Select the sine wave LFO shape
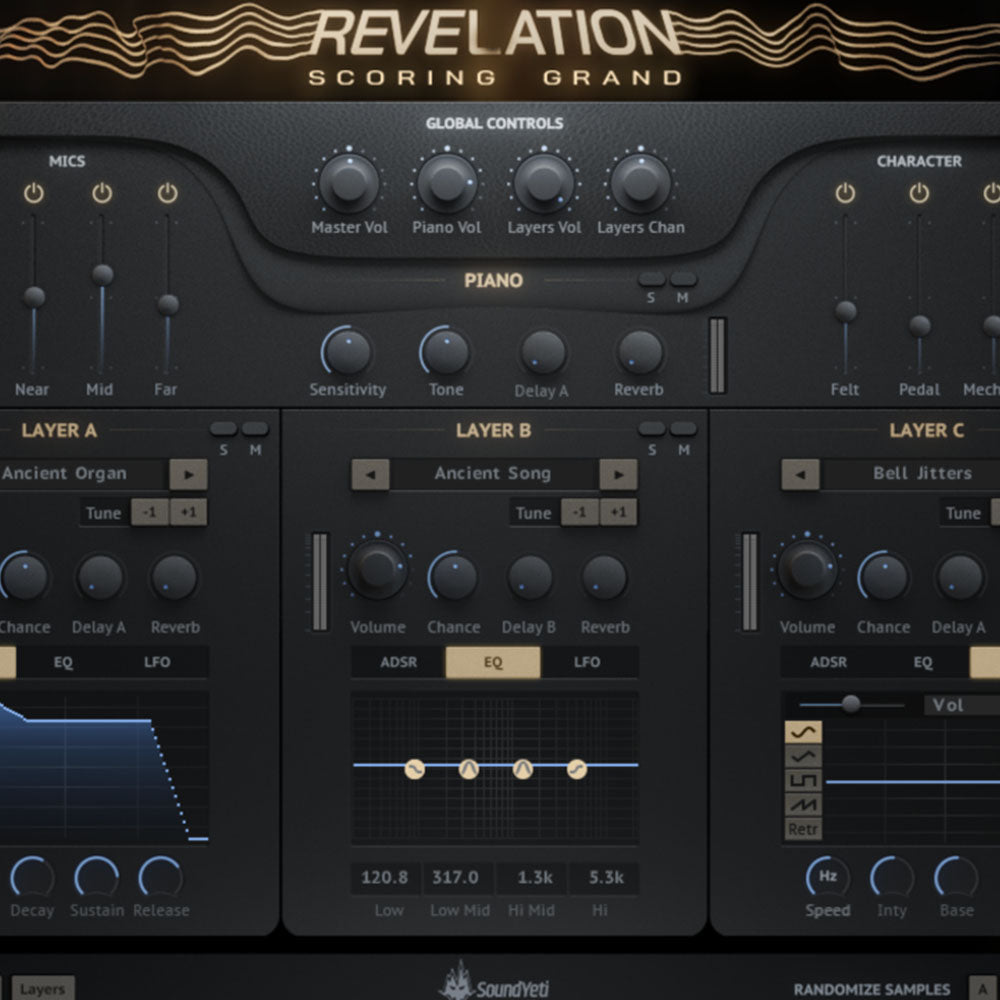Screen dimensions: 1000x1000 pyautogui.click(x=804, y=732)
